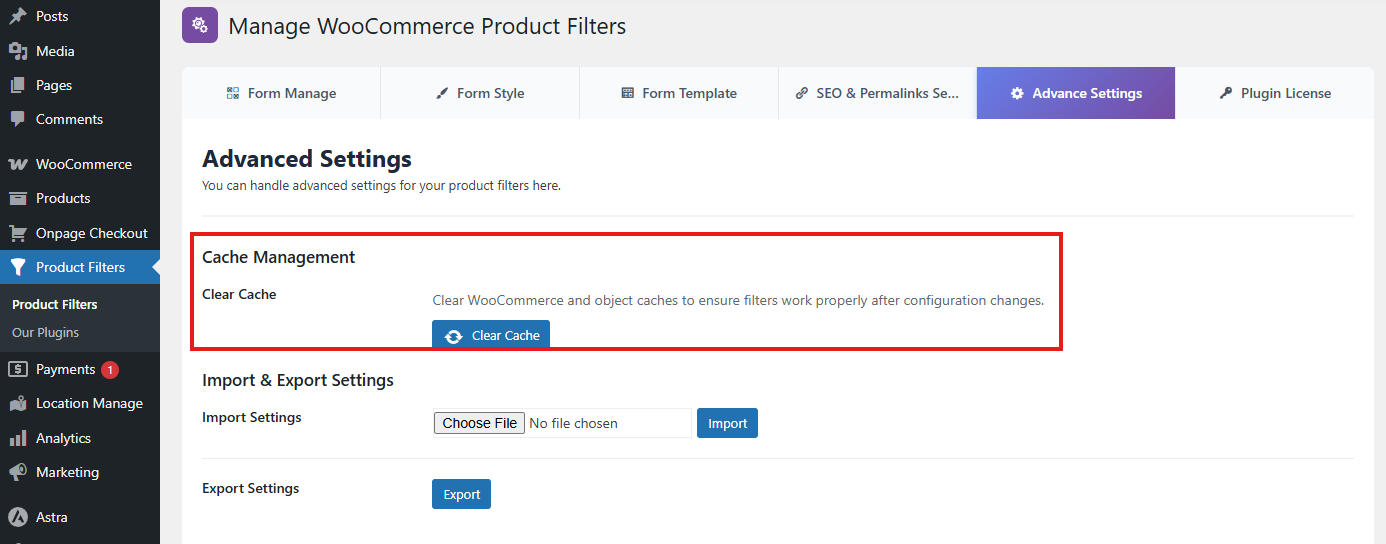Open Onpage Checkout menu item

click(x=80, y=233)
